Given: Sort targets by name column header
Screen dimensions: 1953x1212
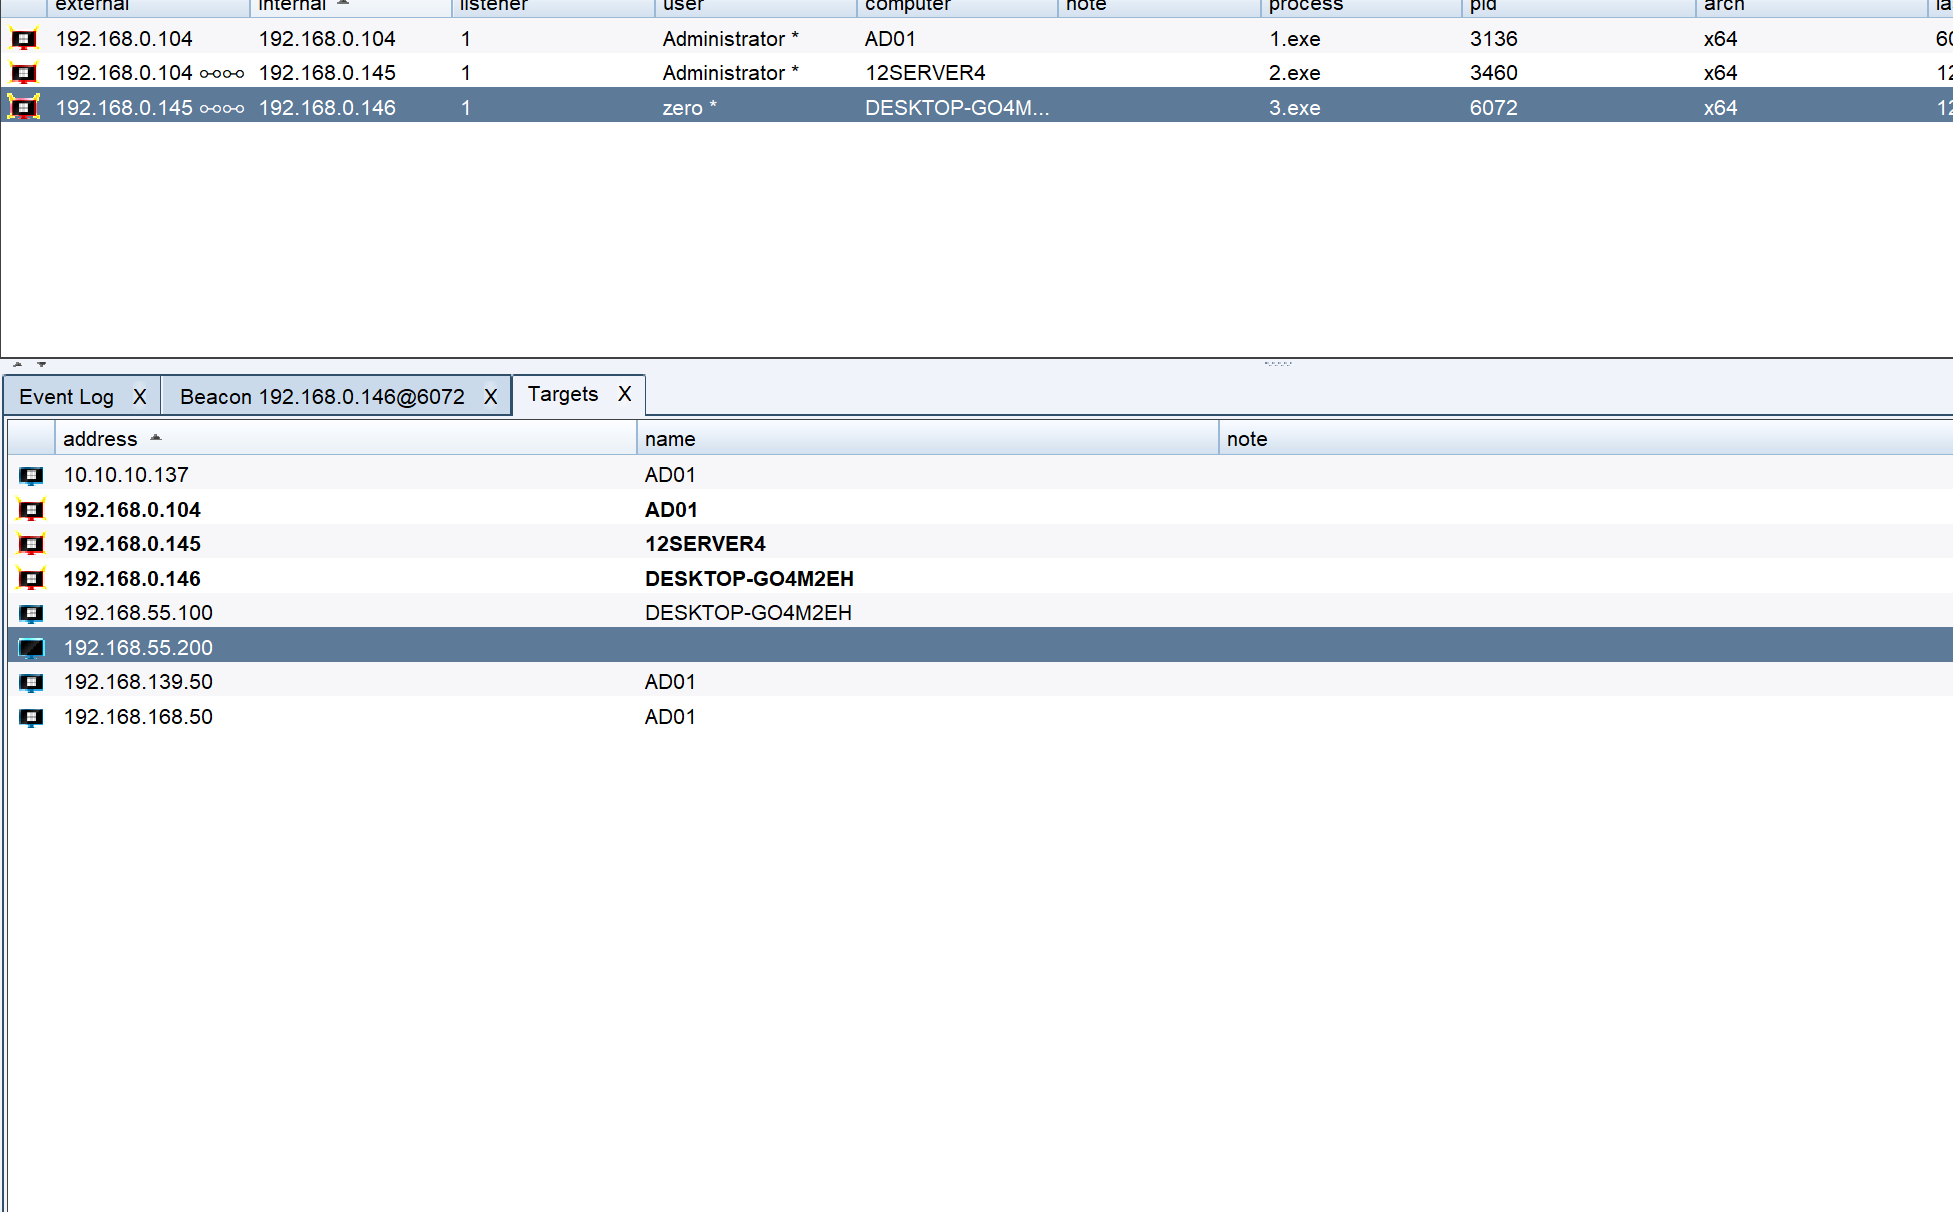Looking at the screenshot, I should click(670, 439).
